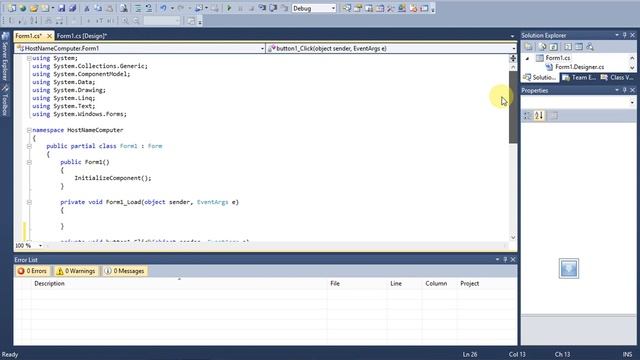The image size is (640, 360).
Task: Click the Navigate Backward icon
Action: tap(199, 8)
